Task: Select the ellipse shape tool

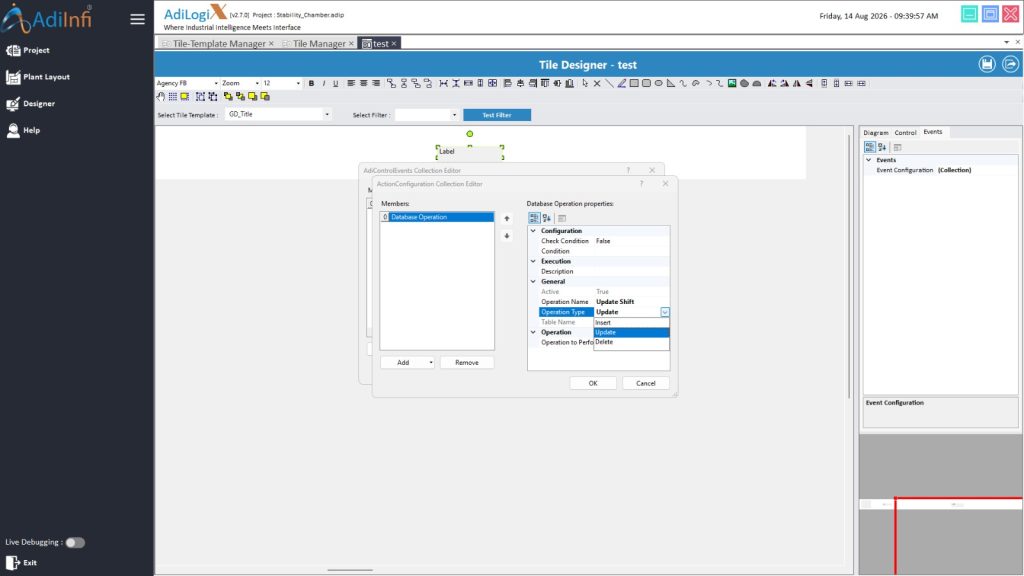Action: pos(659,84)
